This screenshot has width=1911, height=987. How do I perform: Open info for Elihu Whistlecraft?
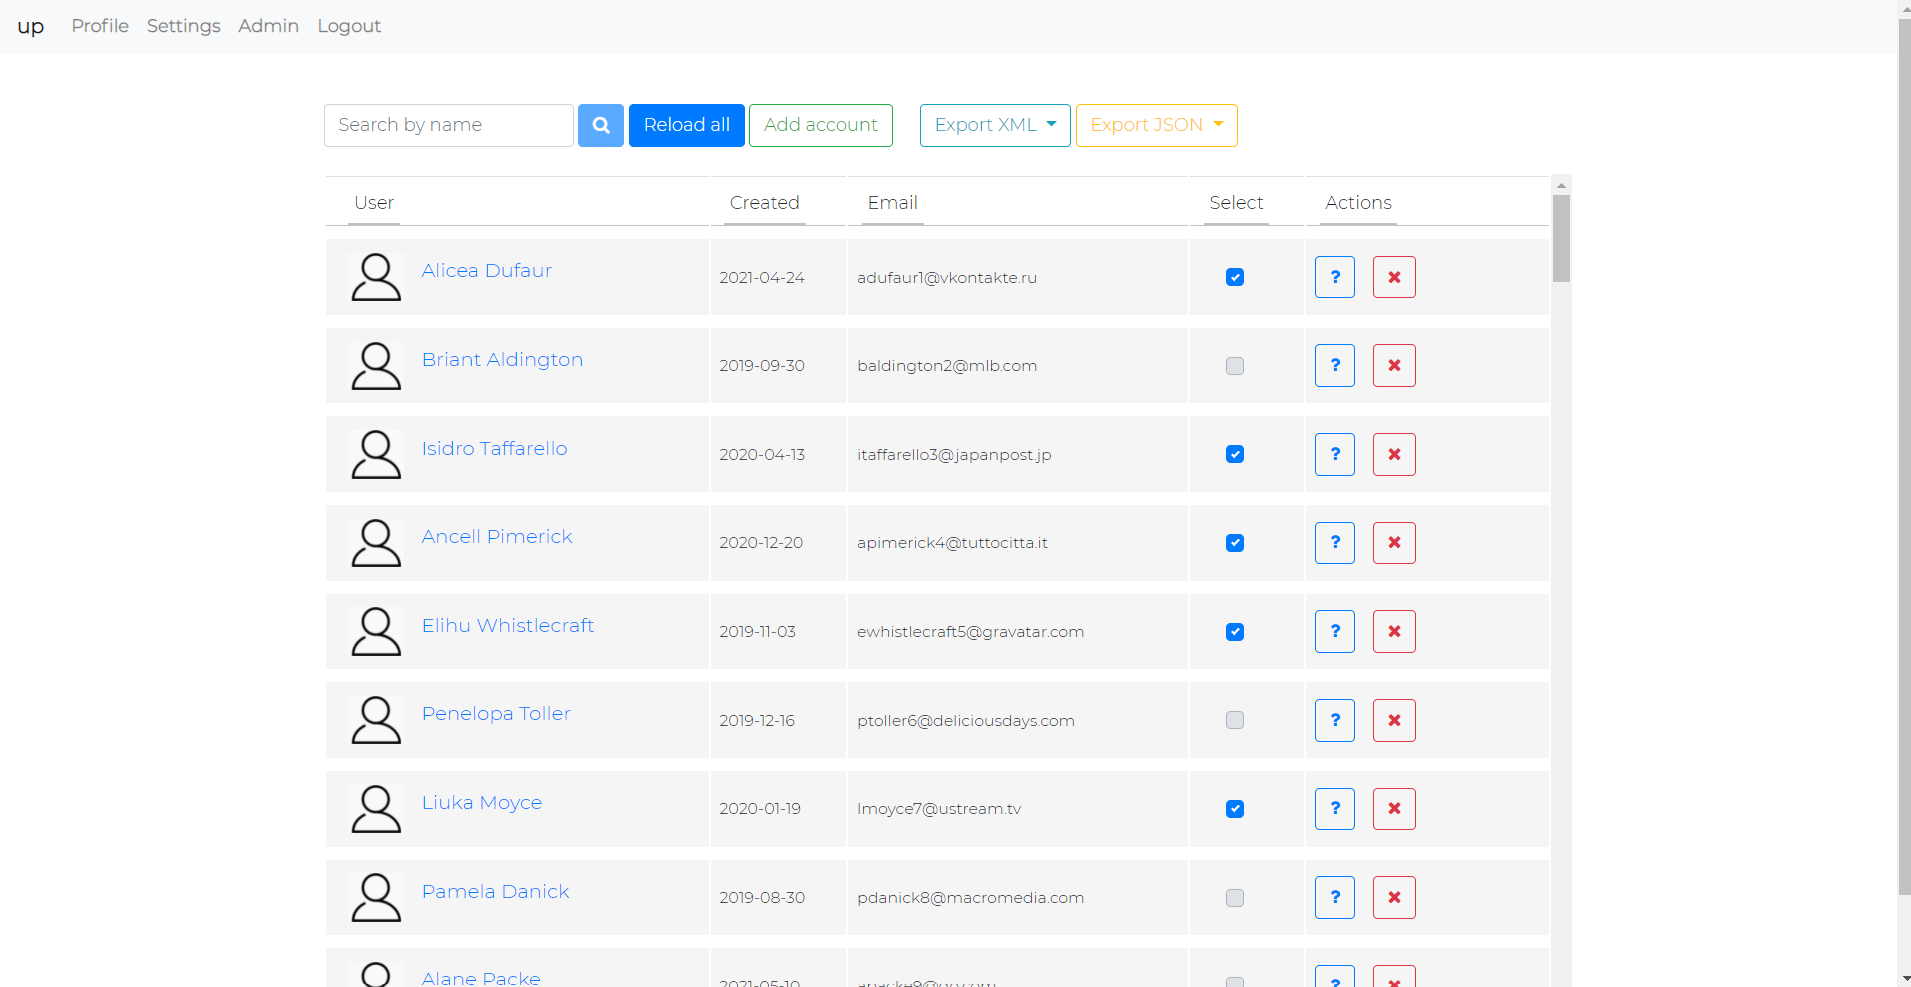point(1335,632)
